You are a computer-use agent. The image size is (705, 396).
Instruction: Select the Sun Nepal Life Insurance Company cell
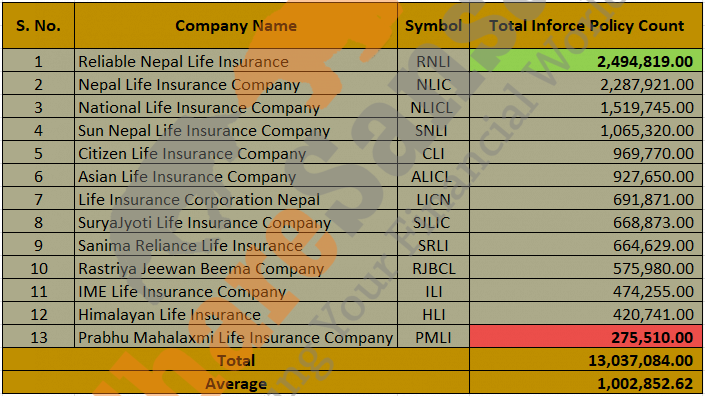click(x=236, y=130)
